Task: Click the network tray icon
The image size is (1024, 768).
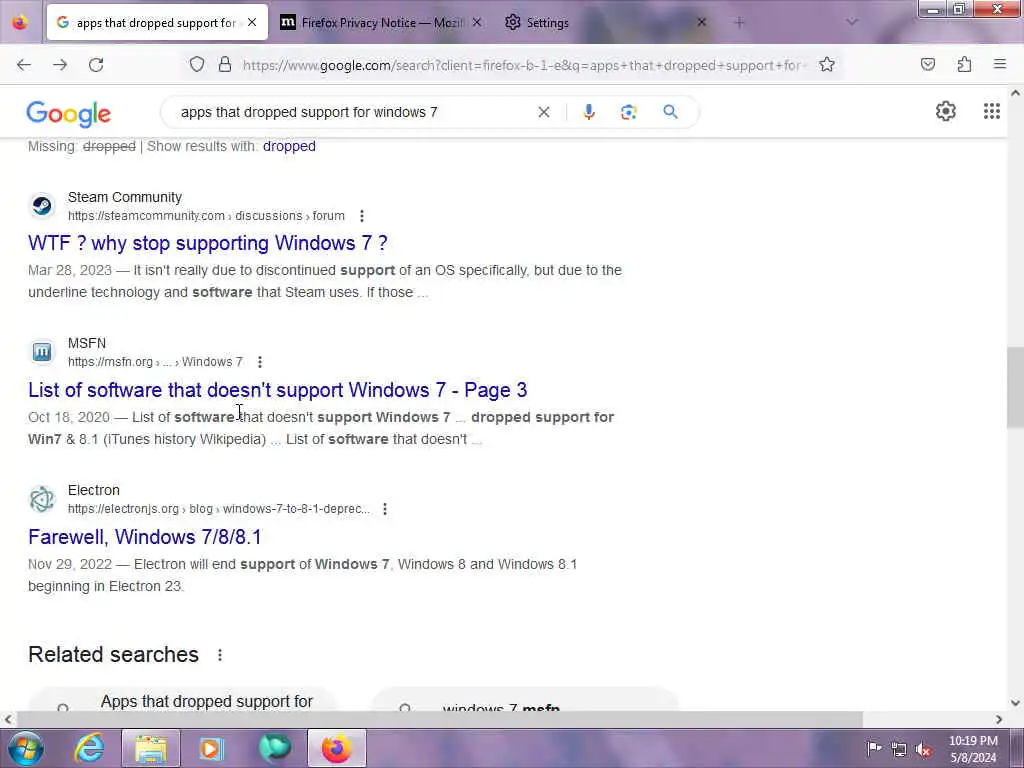Action: pyautogui.click(x=899, y=749)
